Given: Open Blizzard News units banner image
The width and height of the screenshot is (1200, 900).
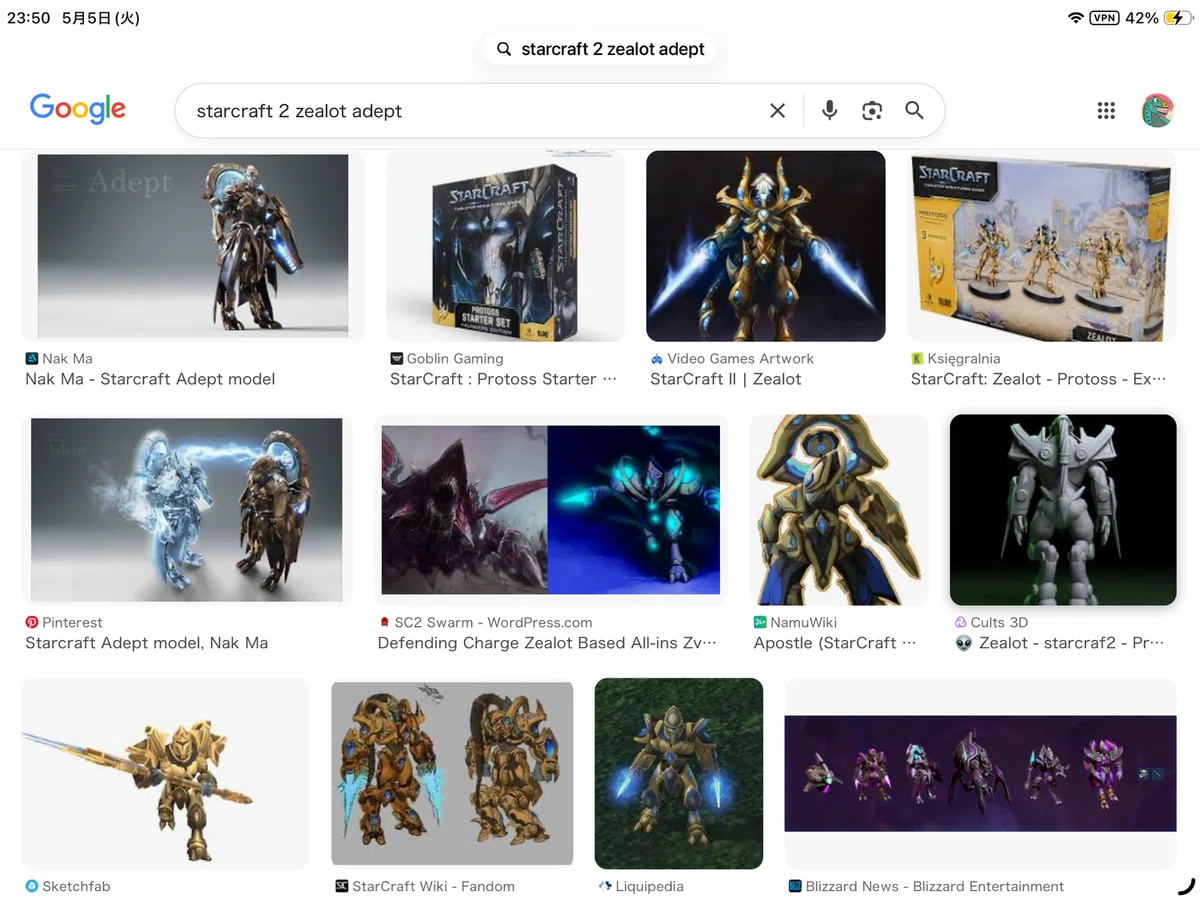Looking at the screenshot, I should pyautogui.click(x=980, y=773).
